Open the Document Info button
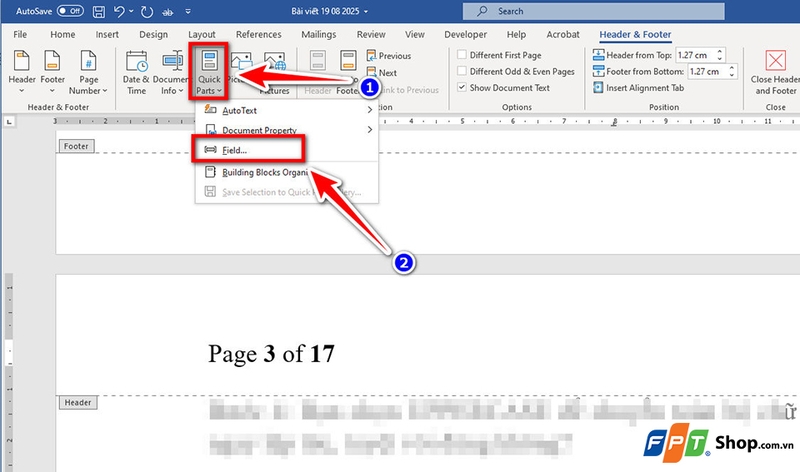 pyautogui.click(x=171, y=72)
